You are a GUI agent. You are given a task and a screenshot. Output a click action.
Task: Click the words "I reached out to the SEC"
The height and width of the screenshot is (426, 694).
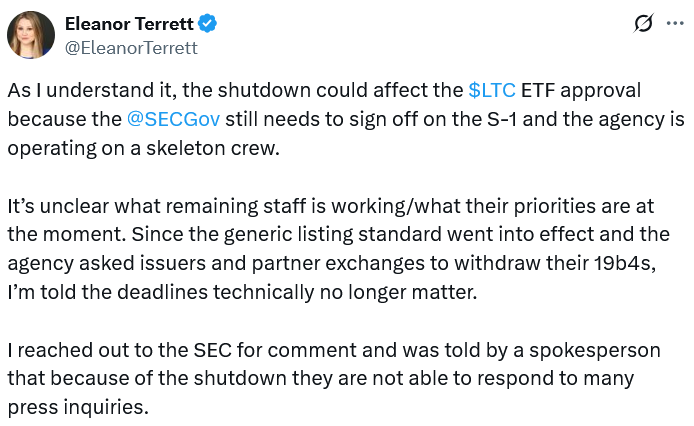[x=107, y=352]
